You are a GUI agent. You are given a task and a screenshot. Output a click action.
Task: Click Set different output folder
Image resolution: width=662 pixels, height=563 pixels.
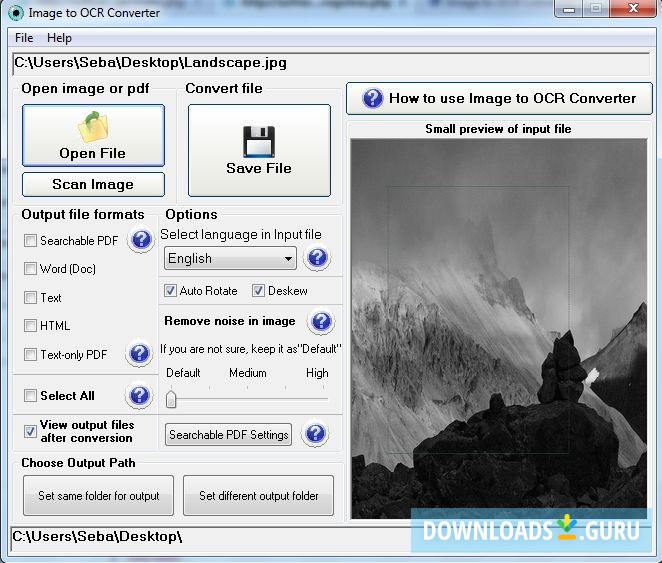[258, 495]
